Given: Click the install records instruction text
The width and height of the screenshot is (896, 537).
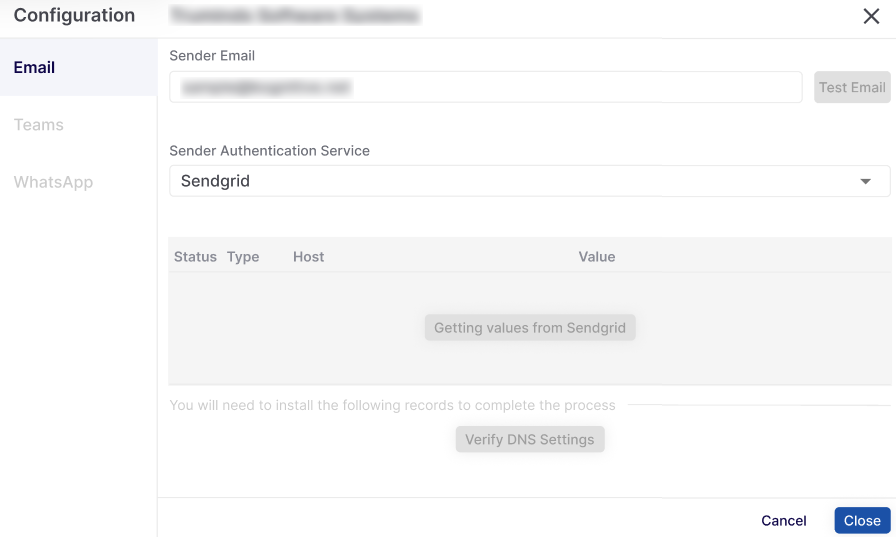Looking at the screenshot, I should (392, 406).
